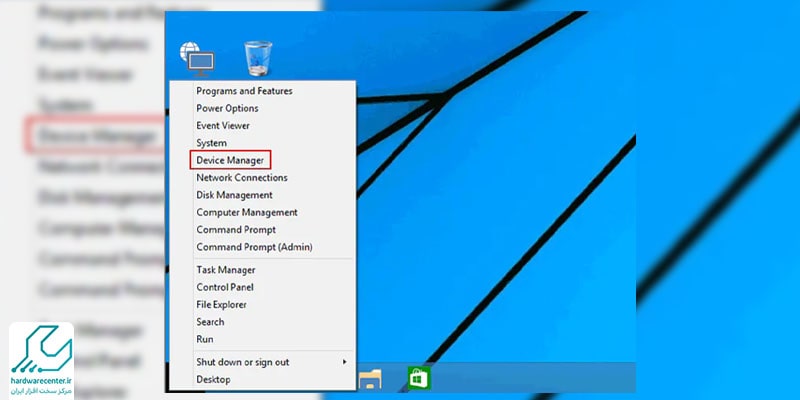Choose File Explorer in the menu
The width and height of the screenshot is (800, 400).
coord(262,305)
